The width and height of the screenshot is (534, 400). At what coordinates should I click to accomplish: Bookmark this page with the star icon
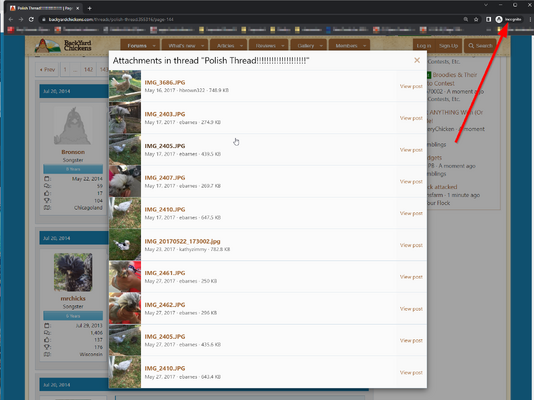point(476,19)
